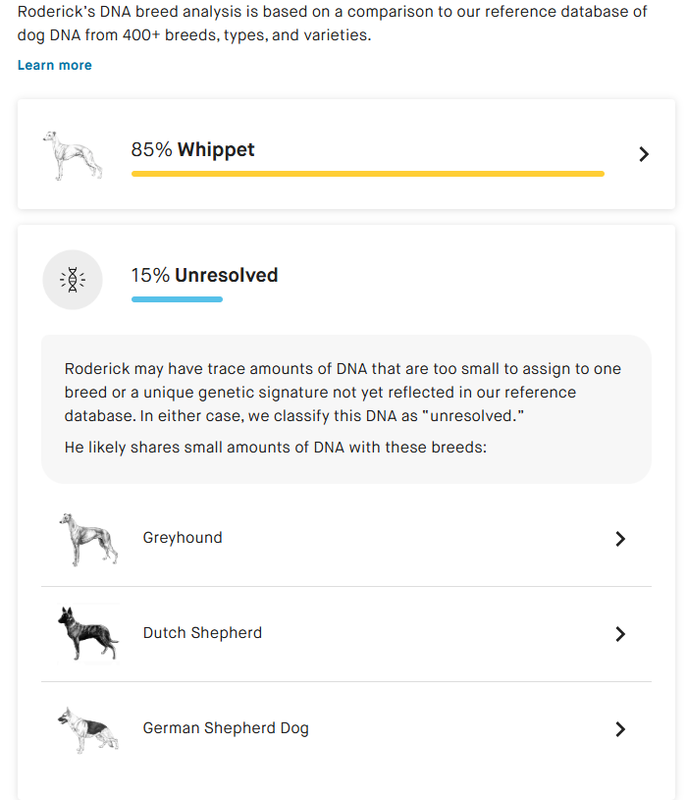Open the German Shepherd Dog row

[x=346, y=729]
